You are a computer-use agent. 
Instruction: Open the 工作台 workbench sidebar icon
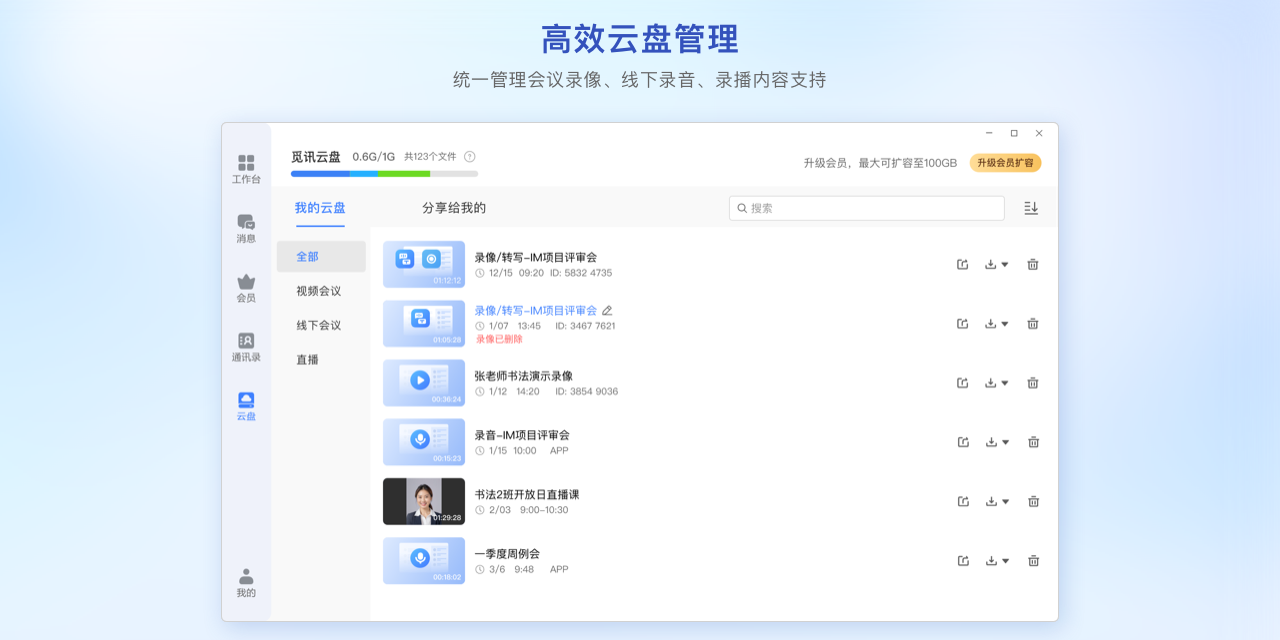click(246, 168)
